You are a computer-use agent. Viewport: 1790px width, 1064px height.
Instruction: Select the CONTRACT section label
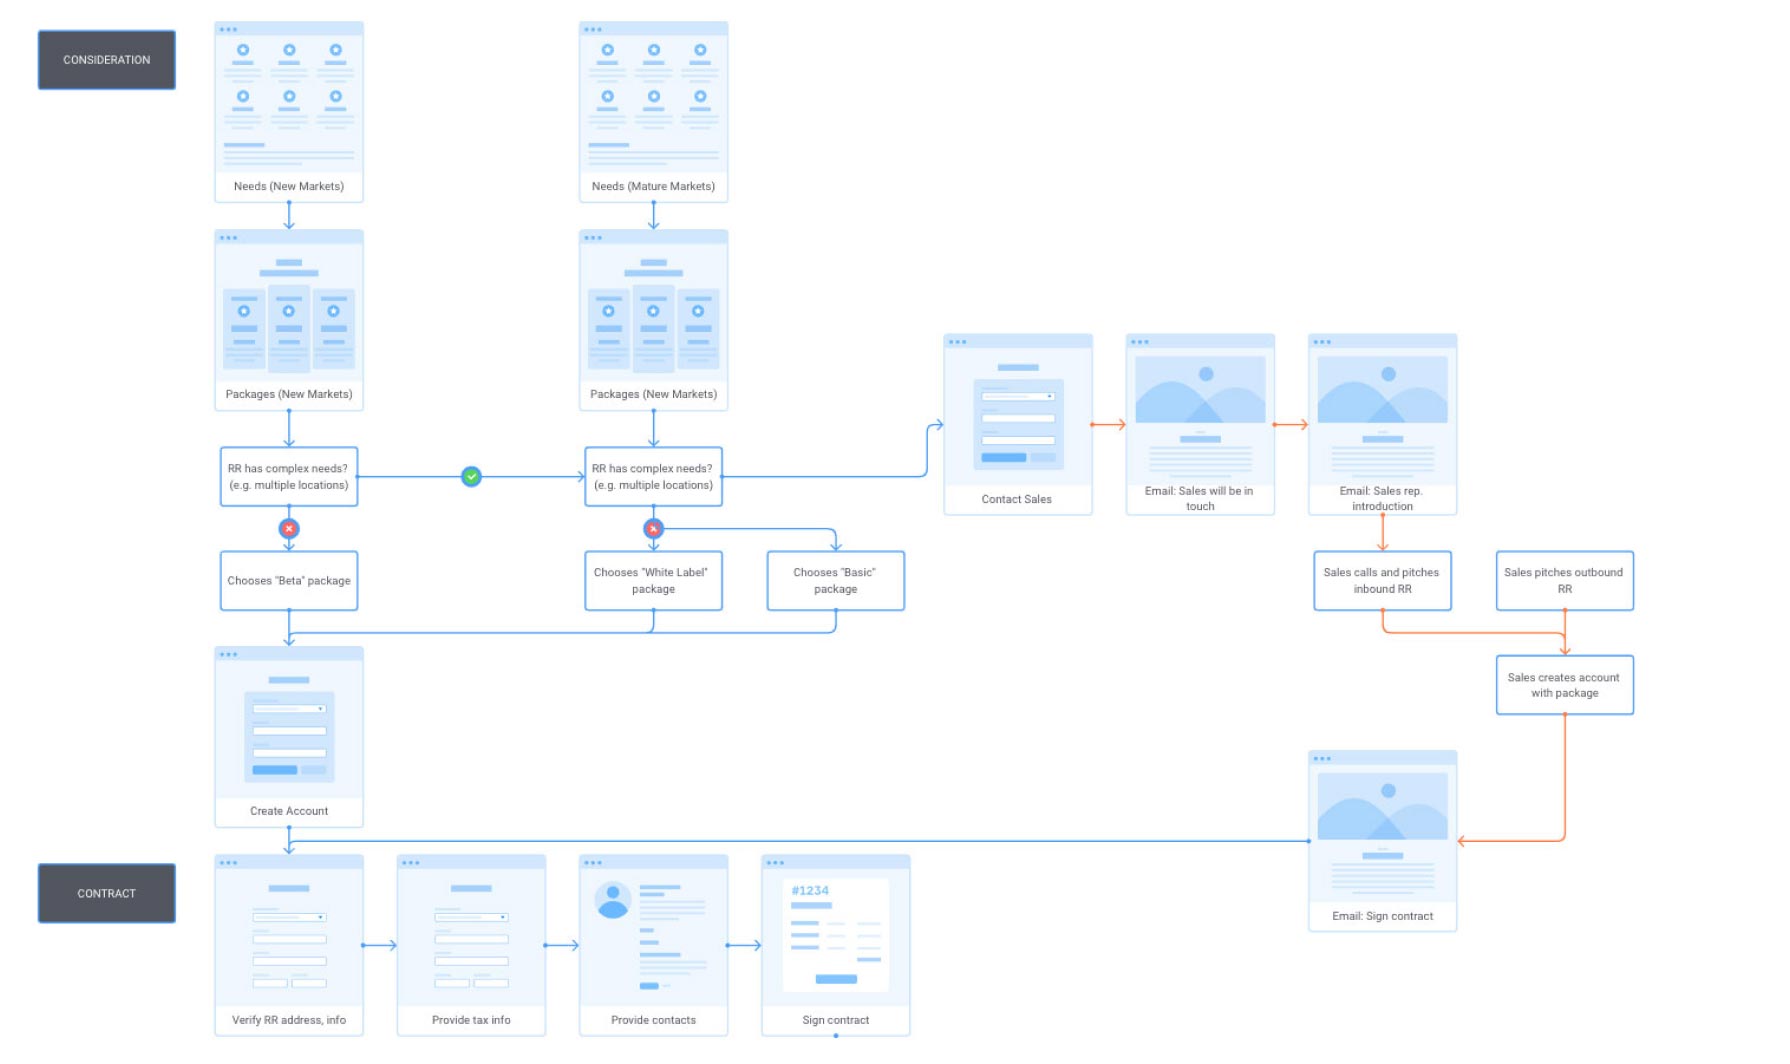[105, 893]
